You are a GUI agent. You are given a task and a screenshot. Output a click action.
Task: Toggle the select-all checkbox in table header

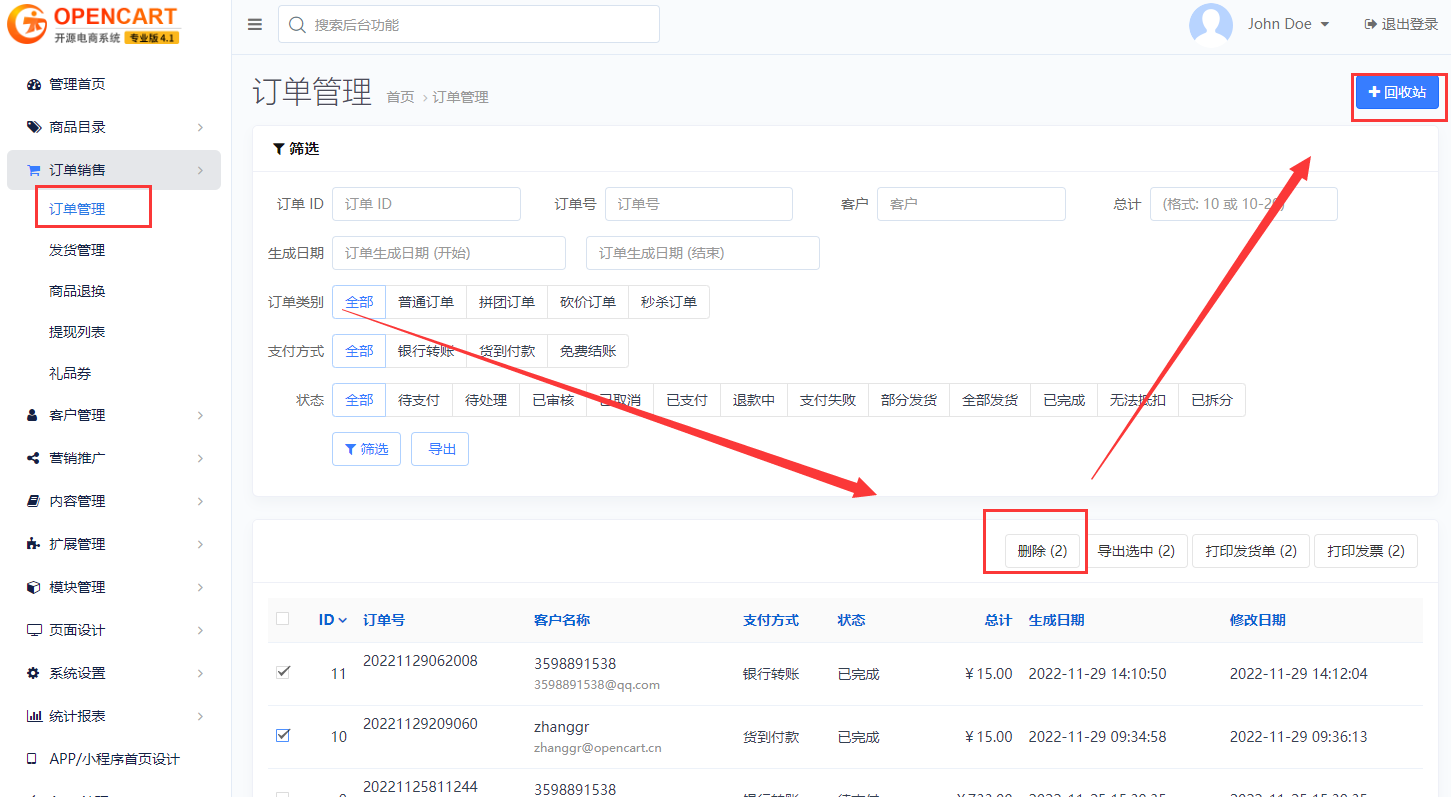point(283,619)
